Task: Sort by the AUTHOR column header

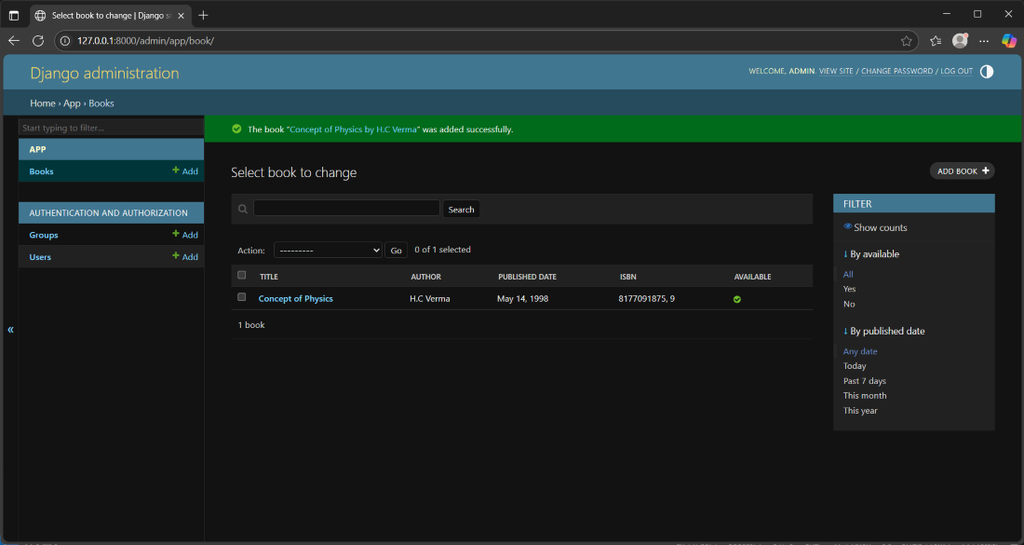Action: point(426,277)
